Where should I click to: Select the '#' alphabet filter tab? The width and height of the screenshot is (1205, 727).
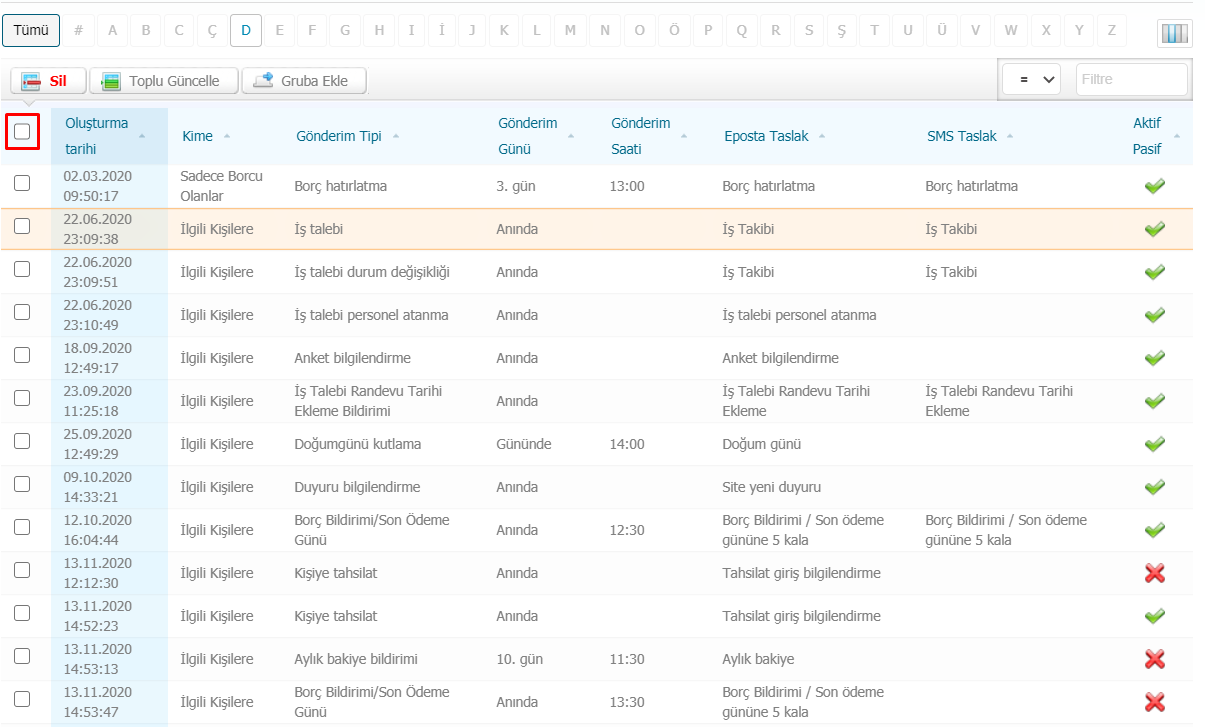(x=78, y=31)
